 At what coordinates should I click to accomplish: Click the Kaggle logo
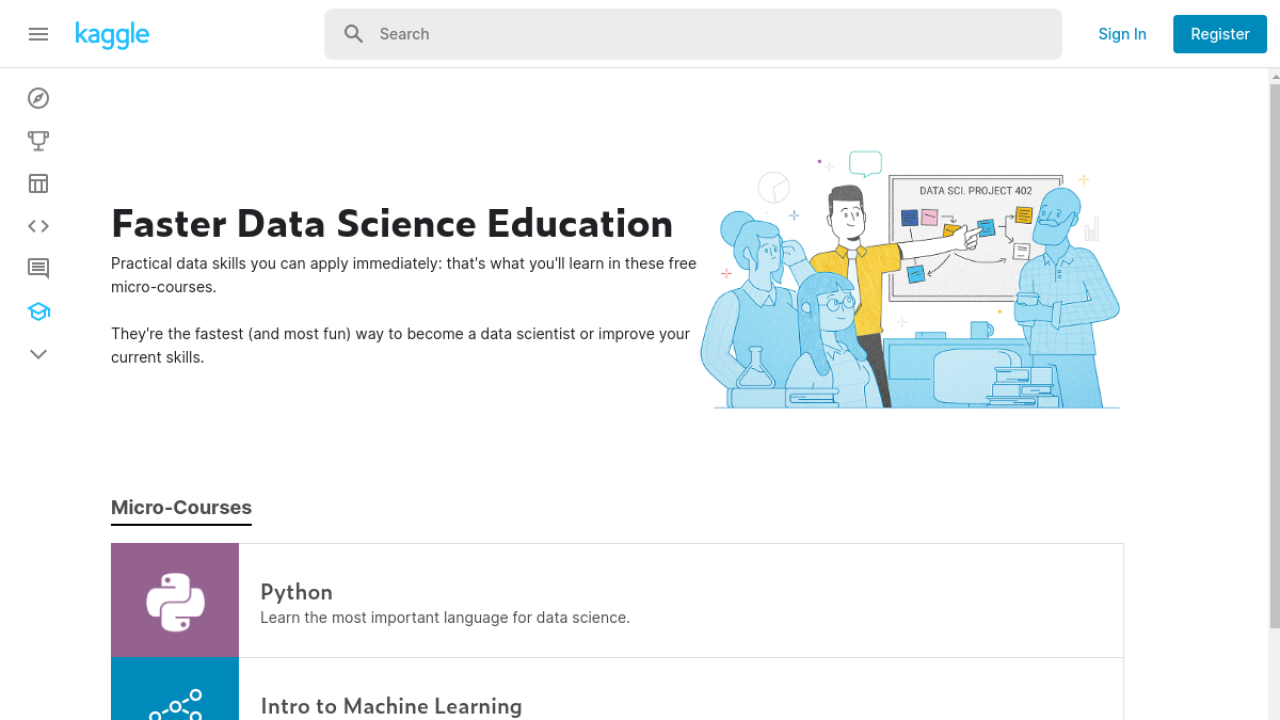[x=112, y=35]
